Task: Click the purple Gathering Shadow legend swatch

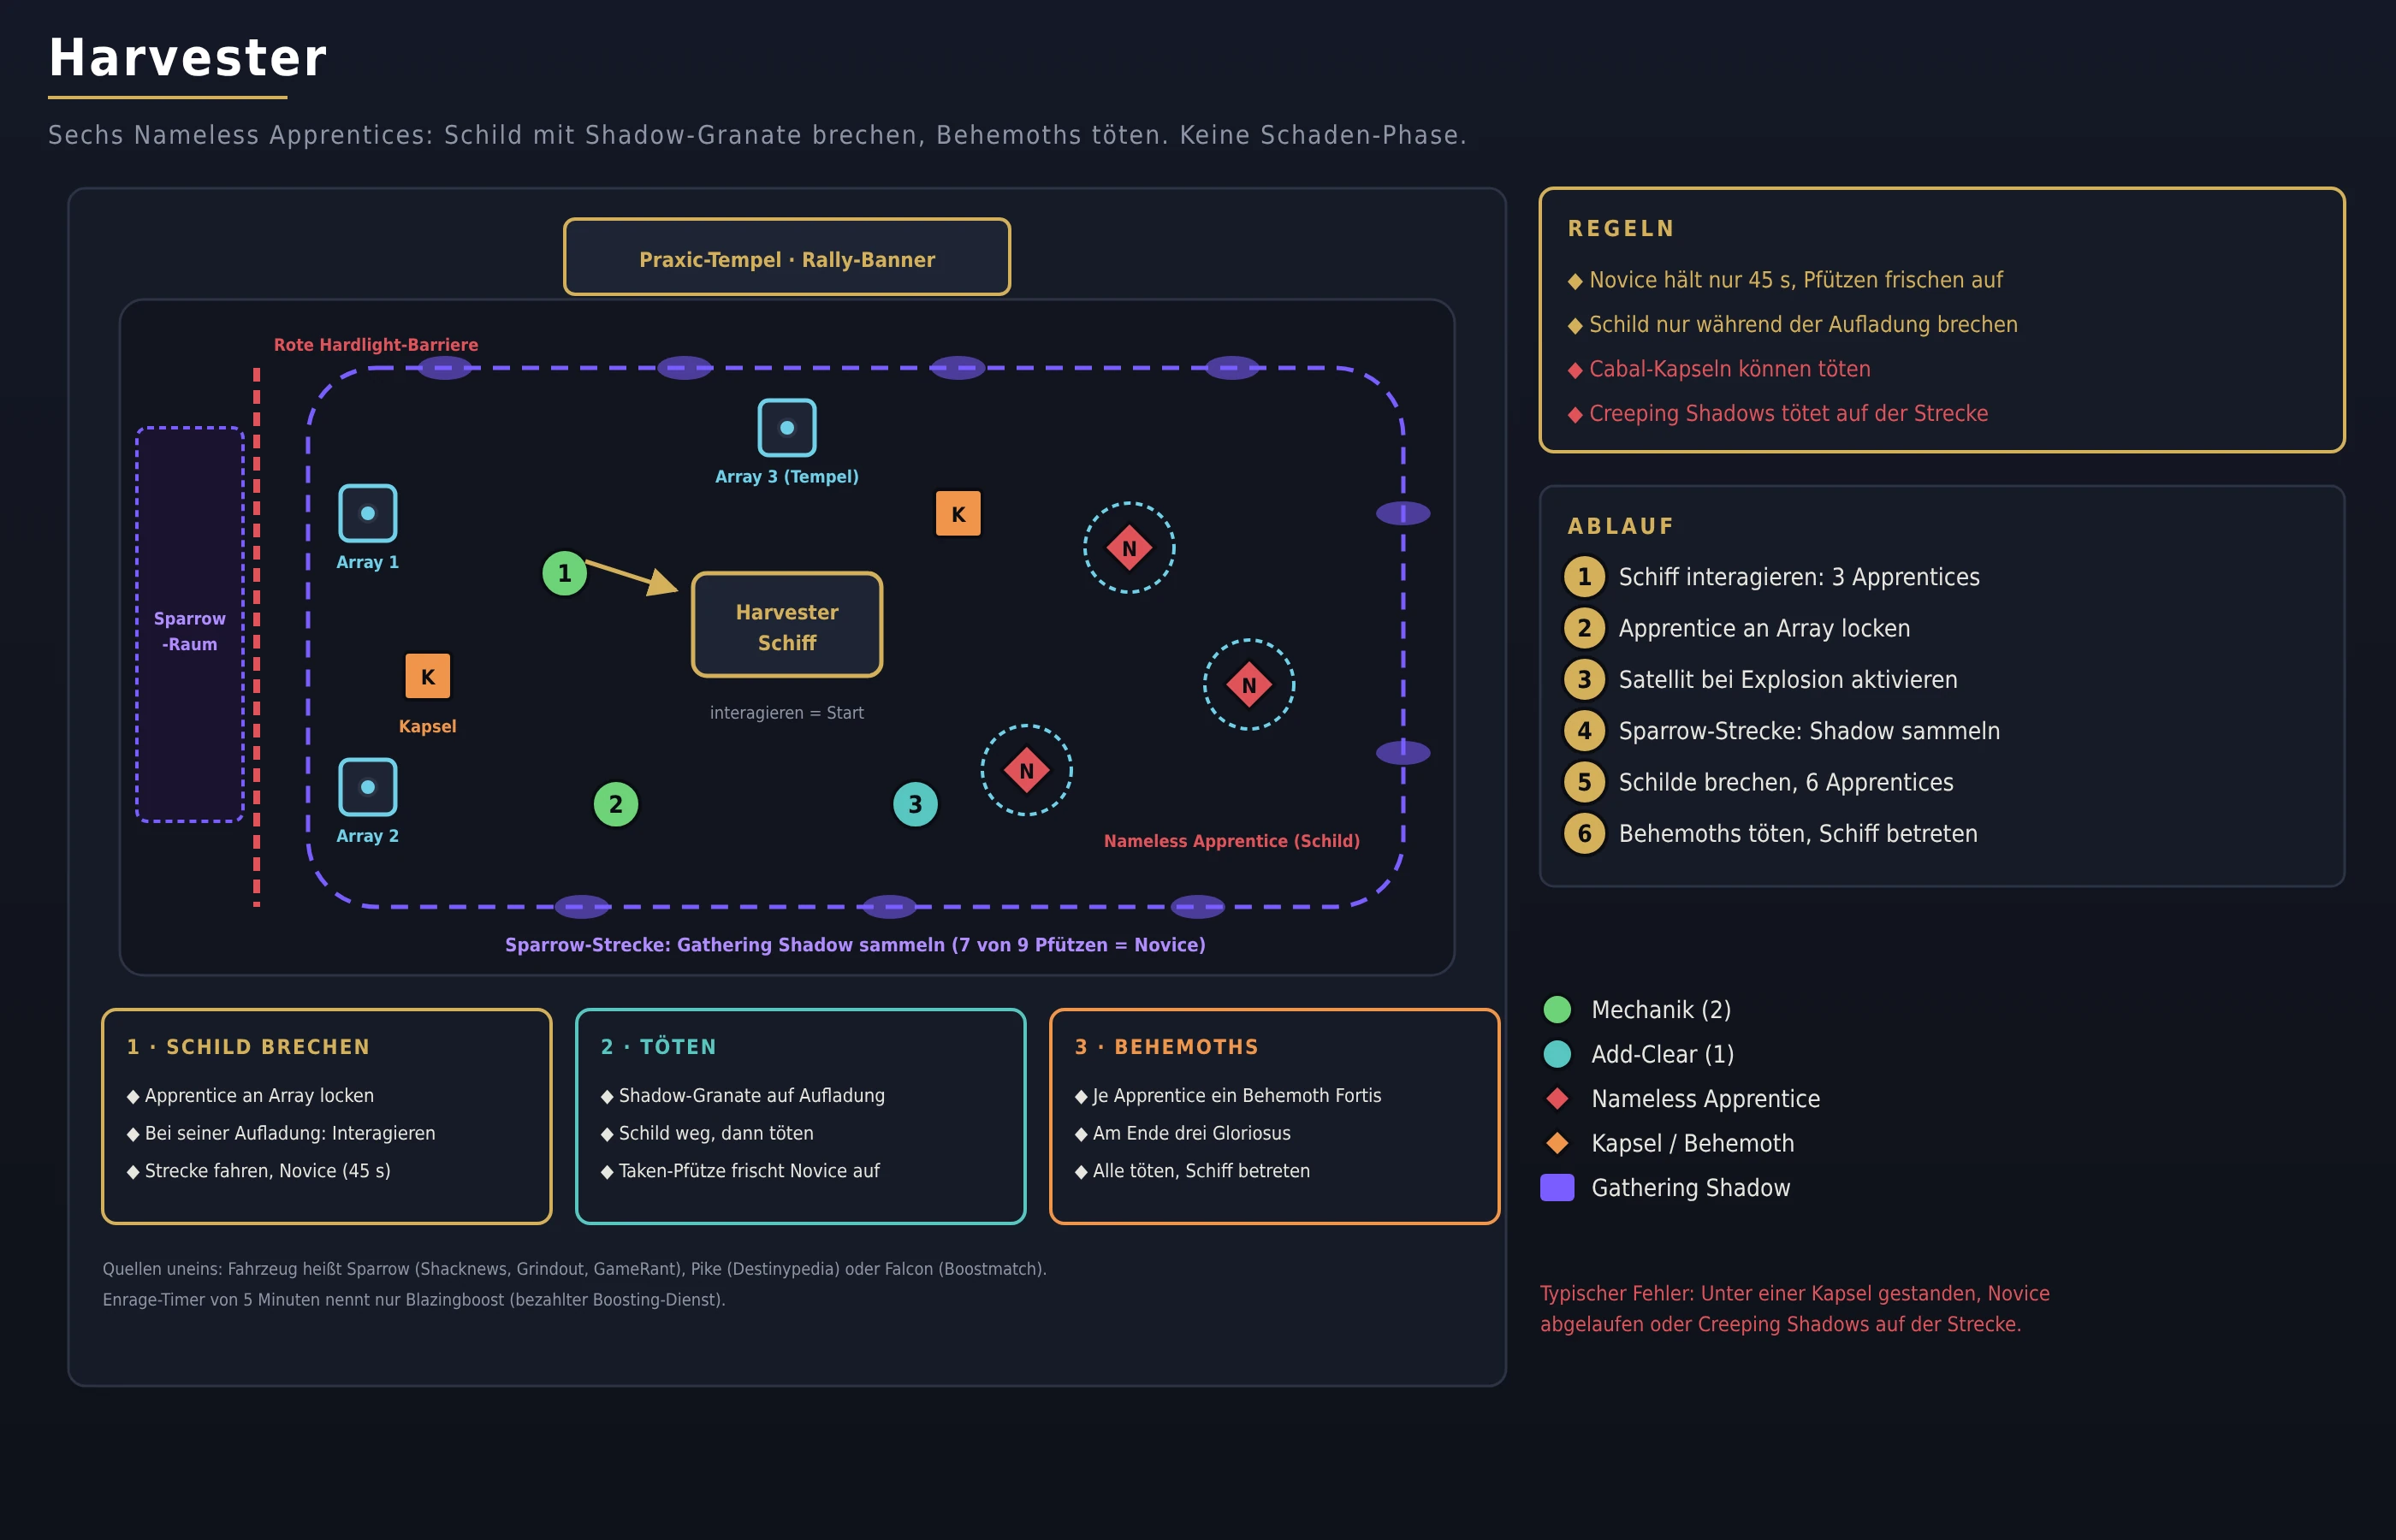Action: point(1557,1188)
